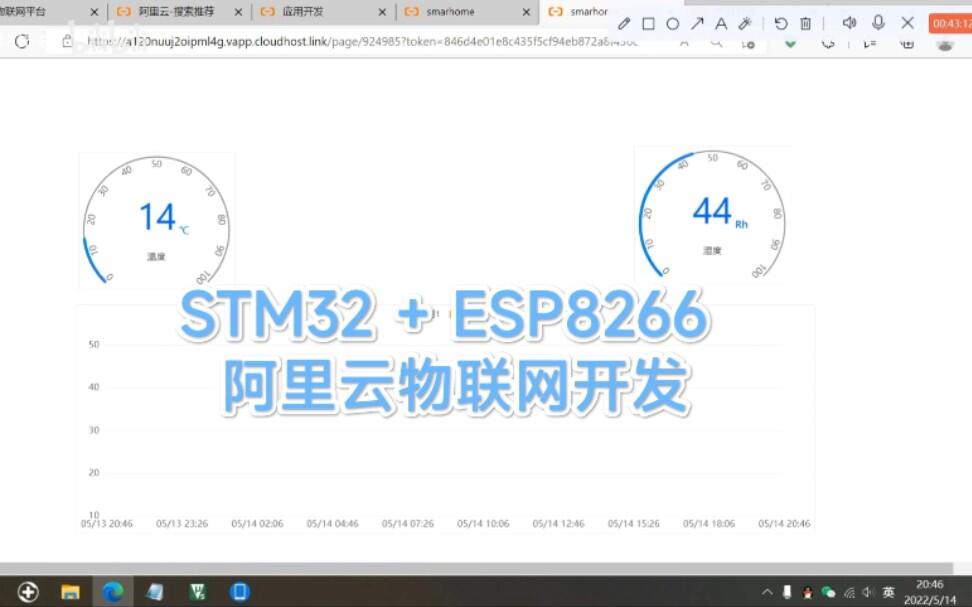Open the notebook app on the taskbar

(x=155, y=592)
